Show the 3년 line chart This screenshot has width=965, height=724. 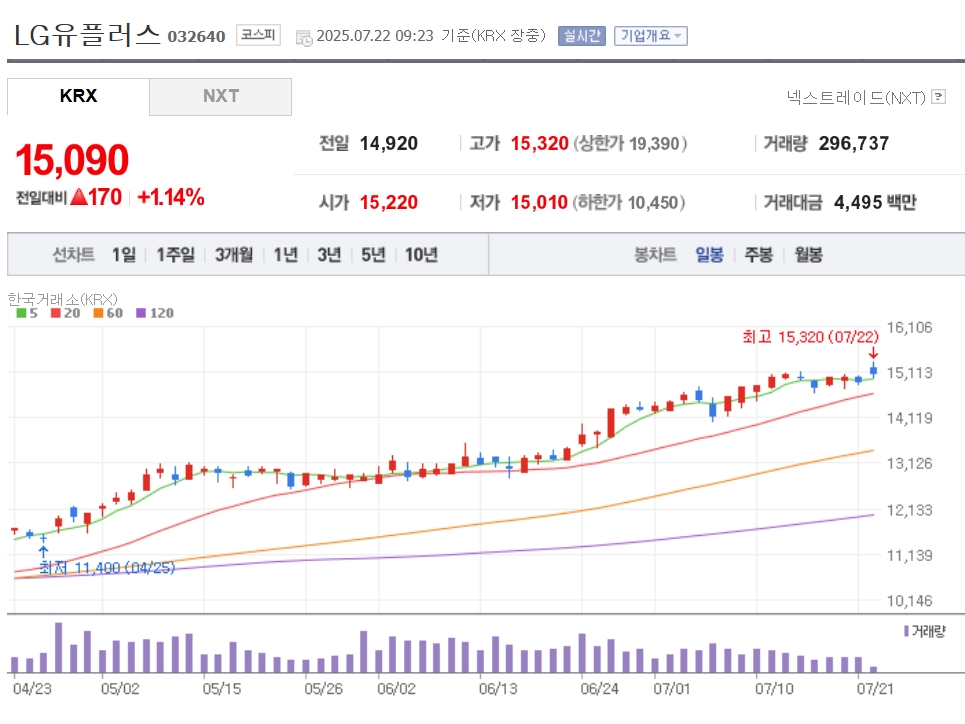coord(329,254)
